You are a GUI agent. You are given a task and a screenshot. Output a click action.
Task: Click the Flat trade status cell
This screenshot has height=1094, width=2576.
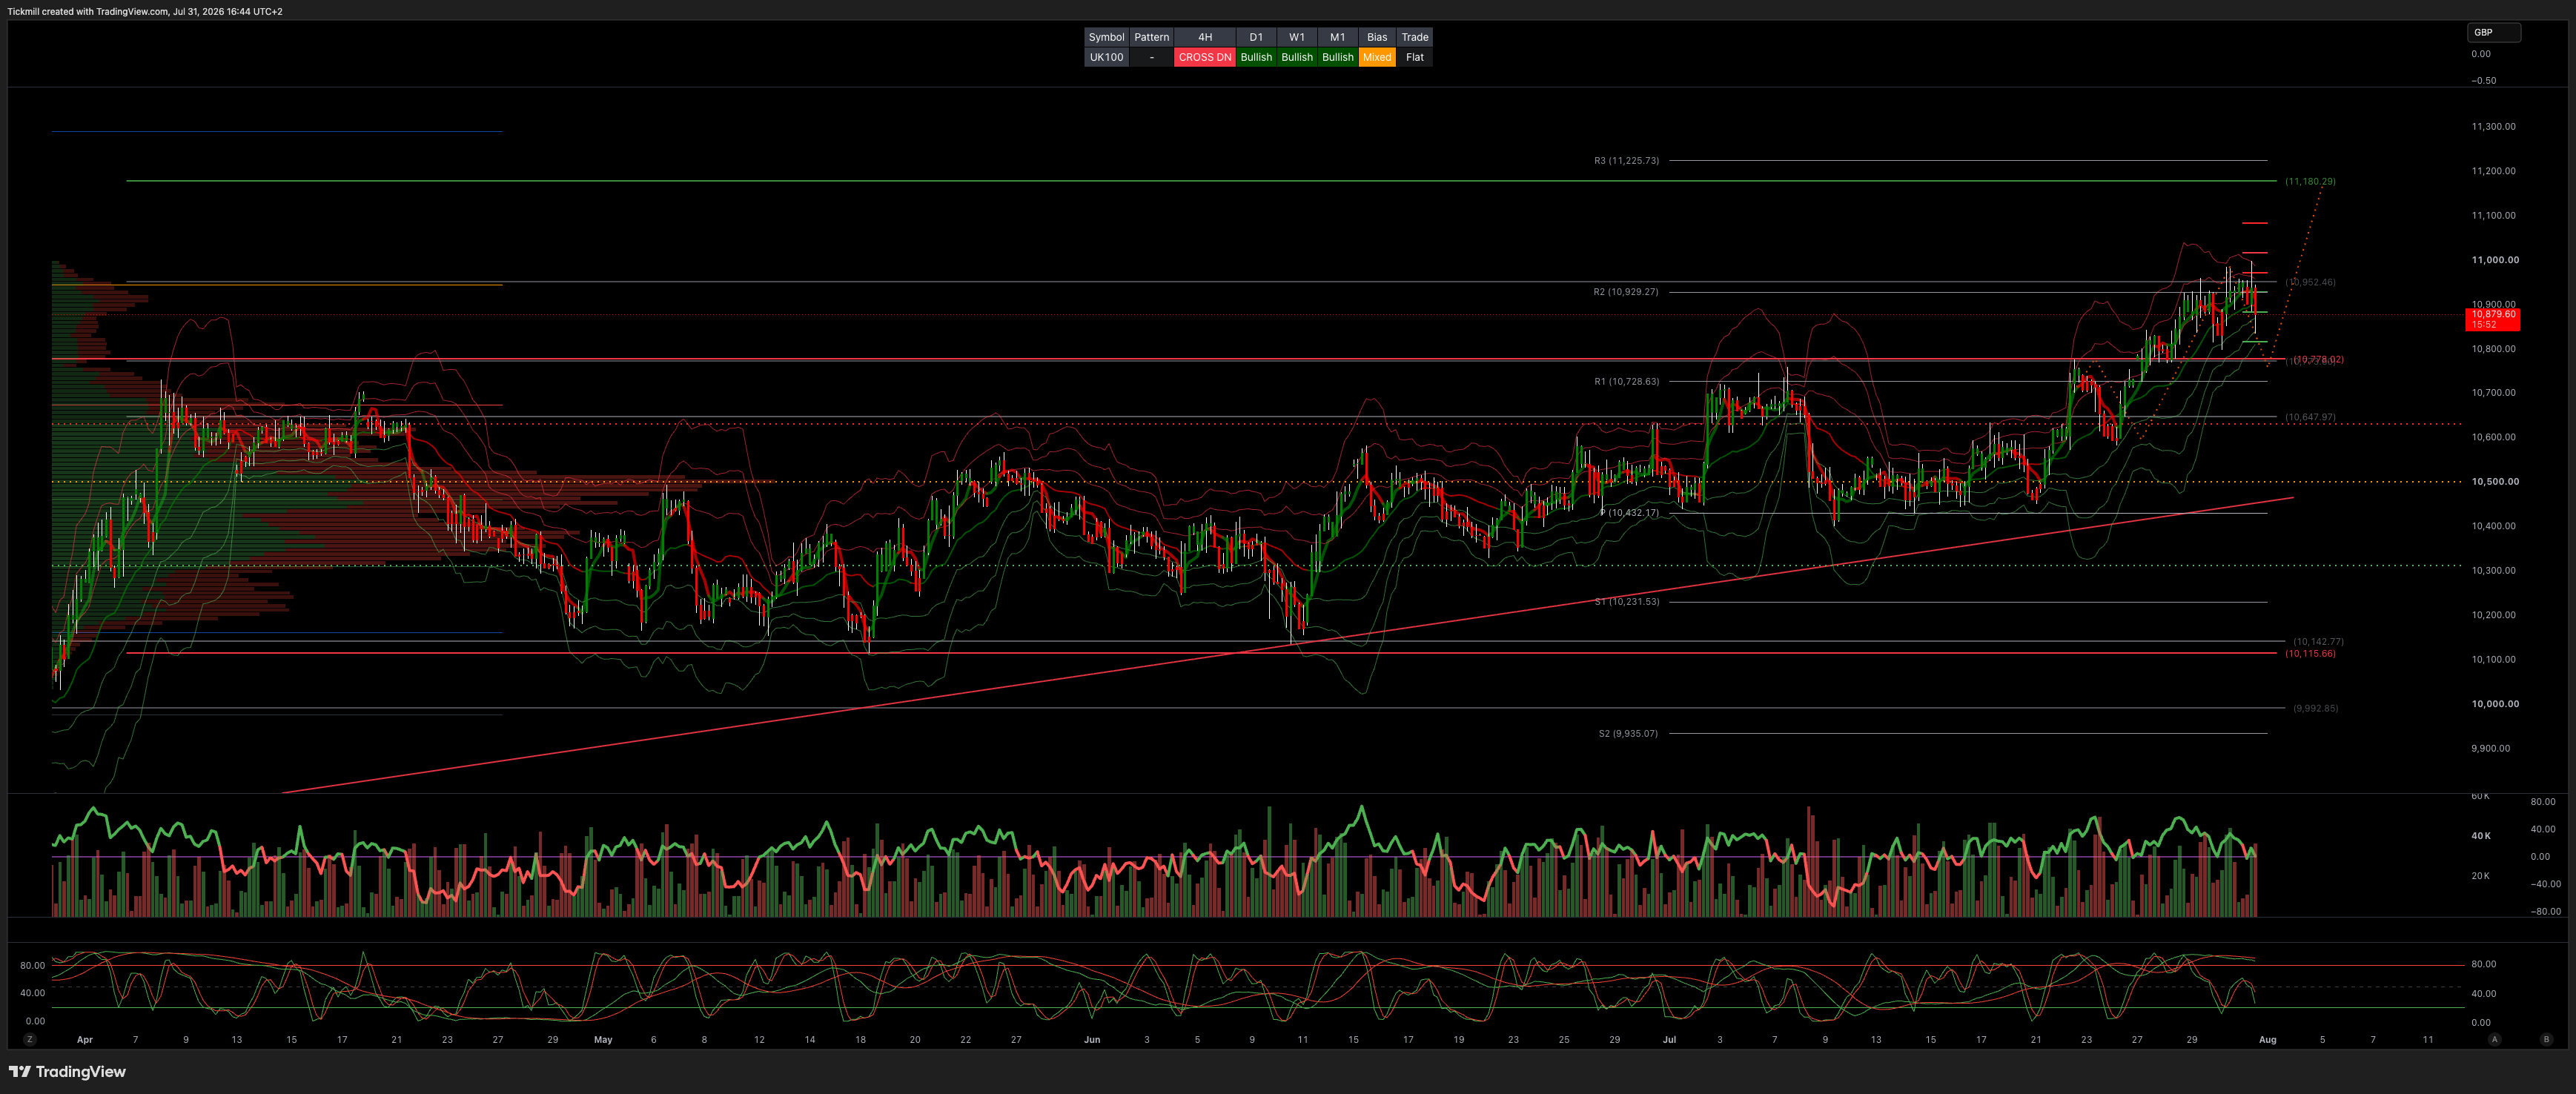[1414, 57]
